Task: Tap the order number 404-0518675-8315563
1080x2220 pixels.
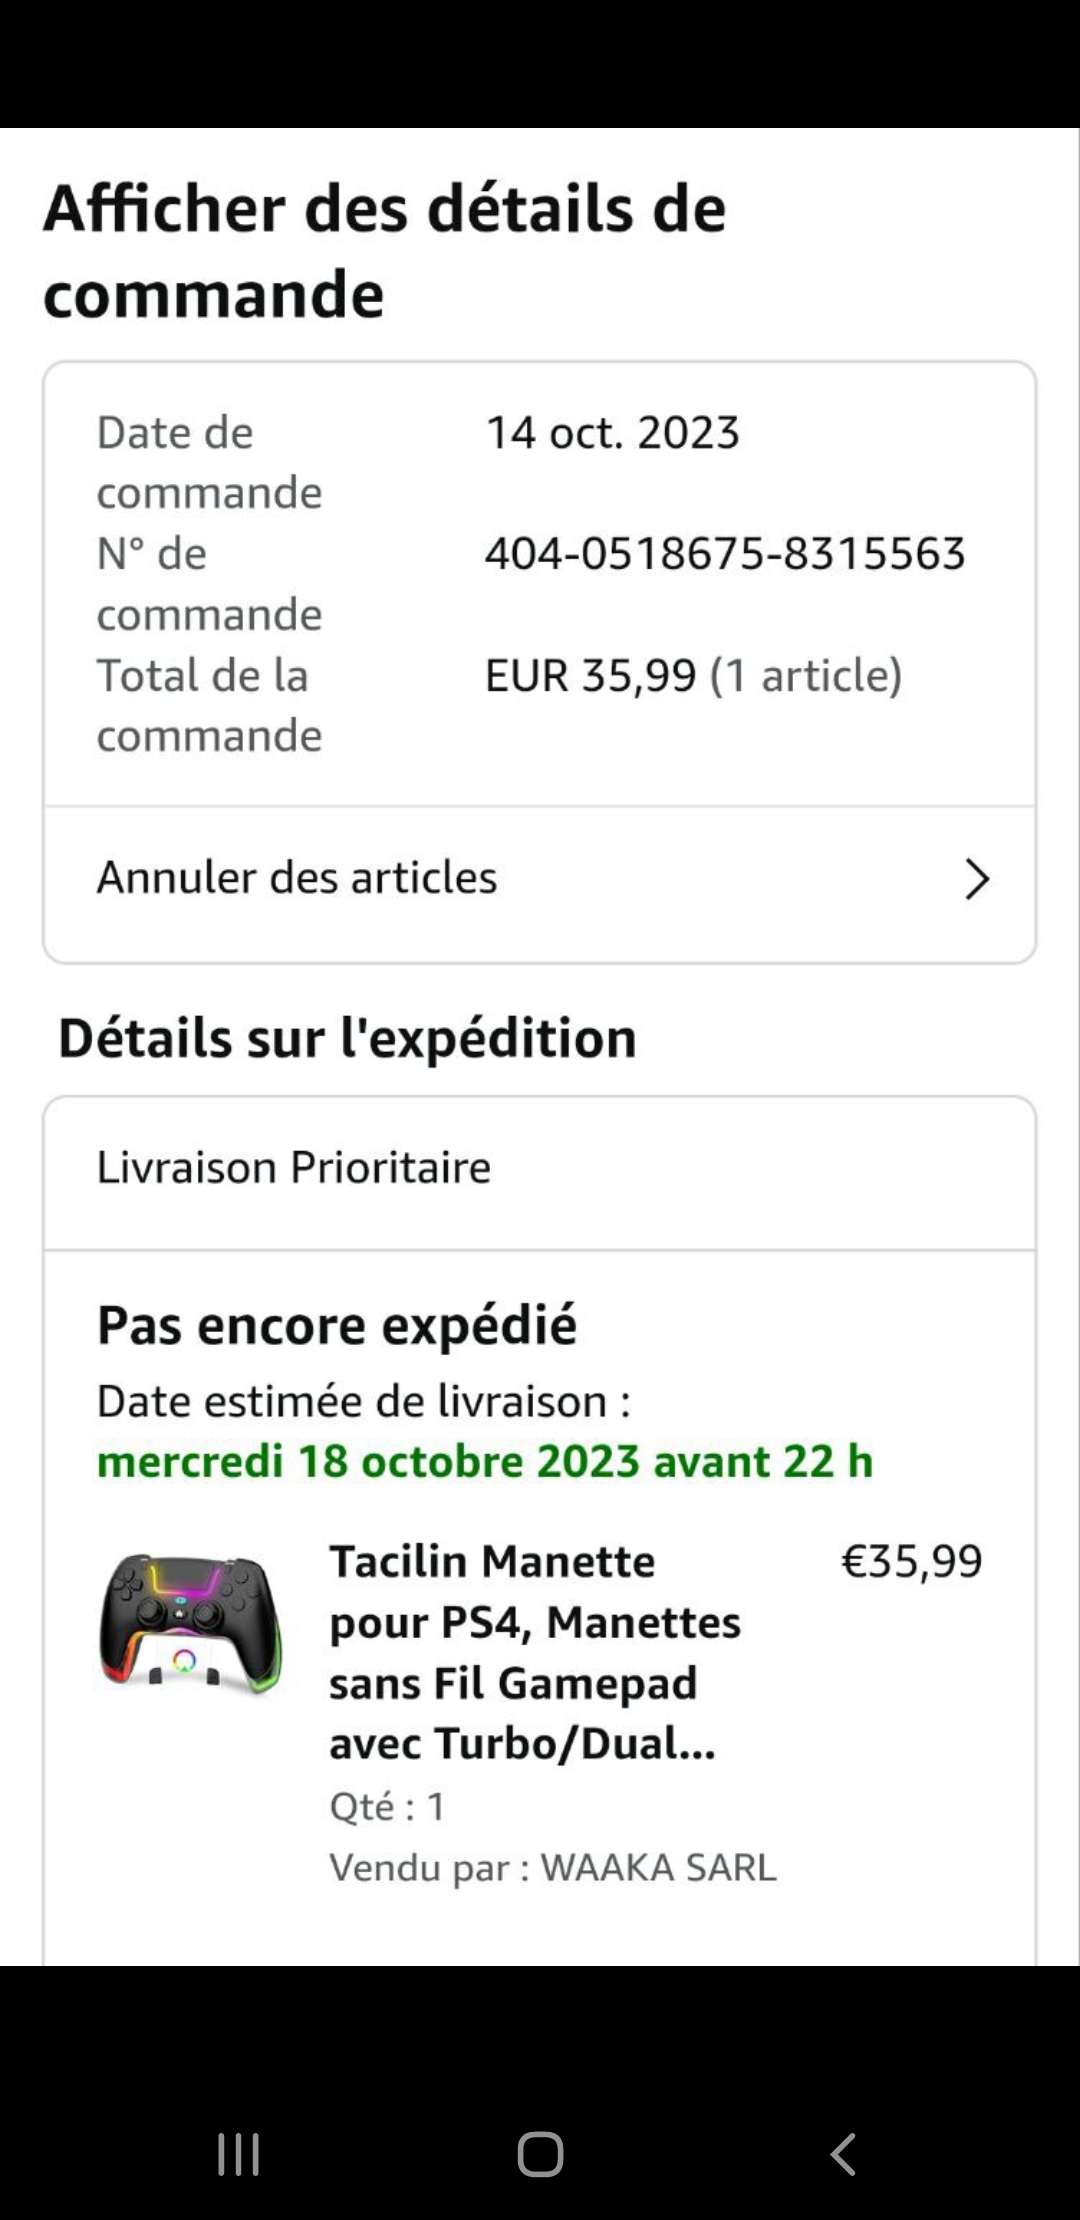Action: (724, 553)
